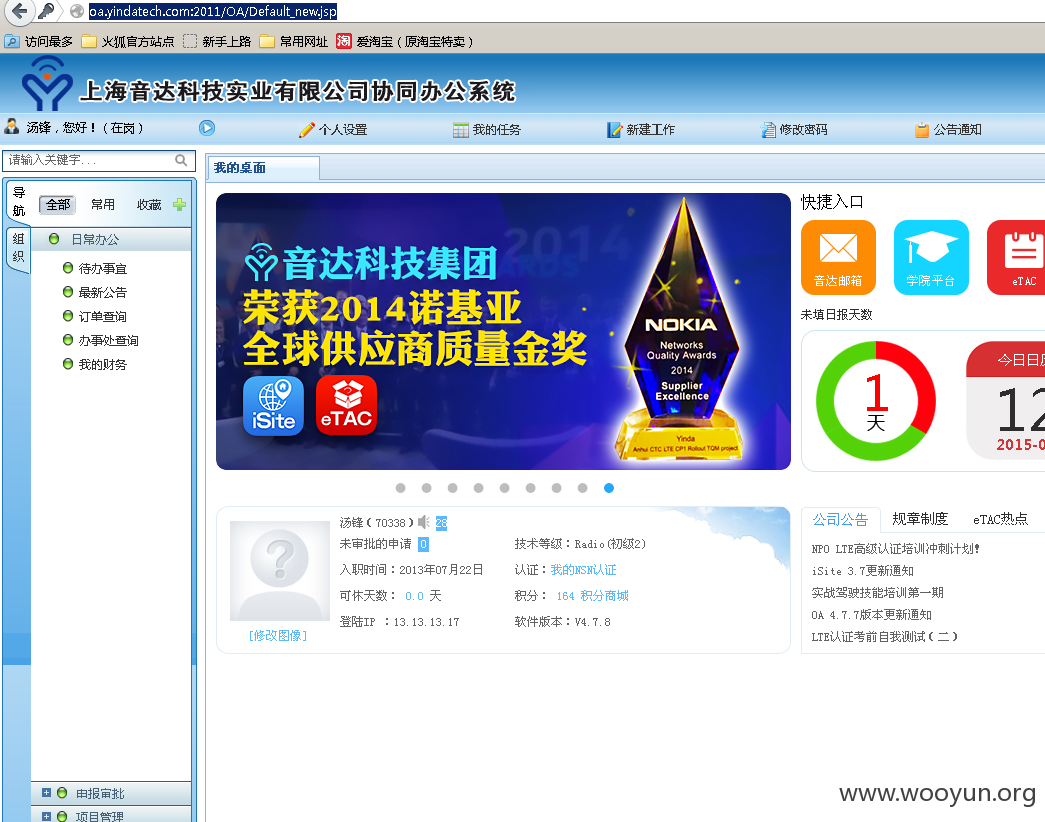Open 访问最多 bookmark icon
This screenshot has height=822, width=1045.
[x=12, y=41]
